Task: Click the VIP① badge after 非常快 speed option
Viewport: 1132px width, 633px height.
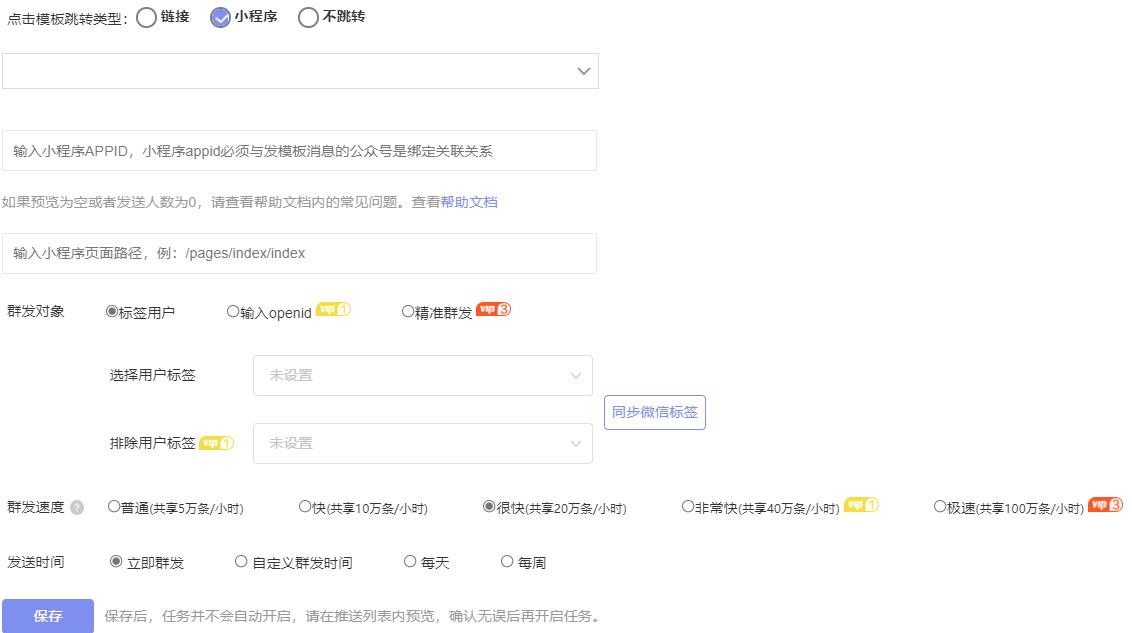Action: pyautogui.click(x=860, y=507)
